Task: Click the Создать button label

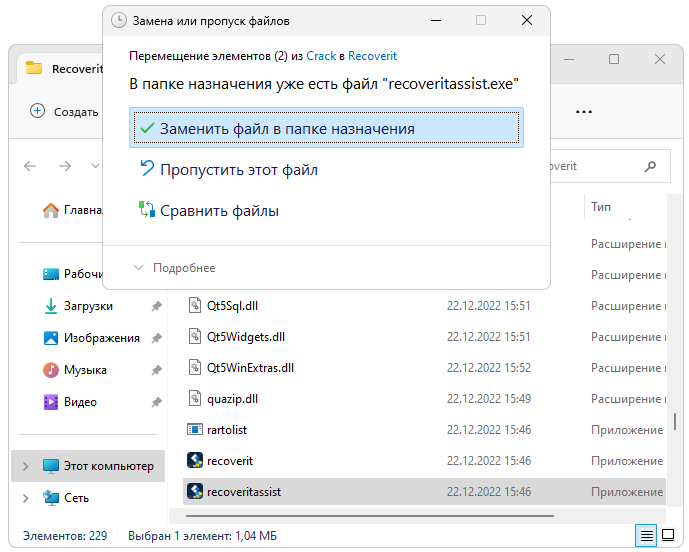Action: [x=76, y=112]
